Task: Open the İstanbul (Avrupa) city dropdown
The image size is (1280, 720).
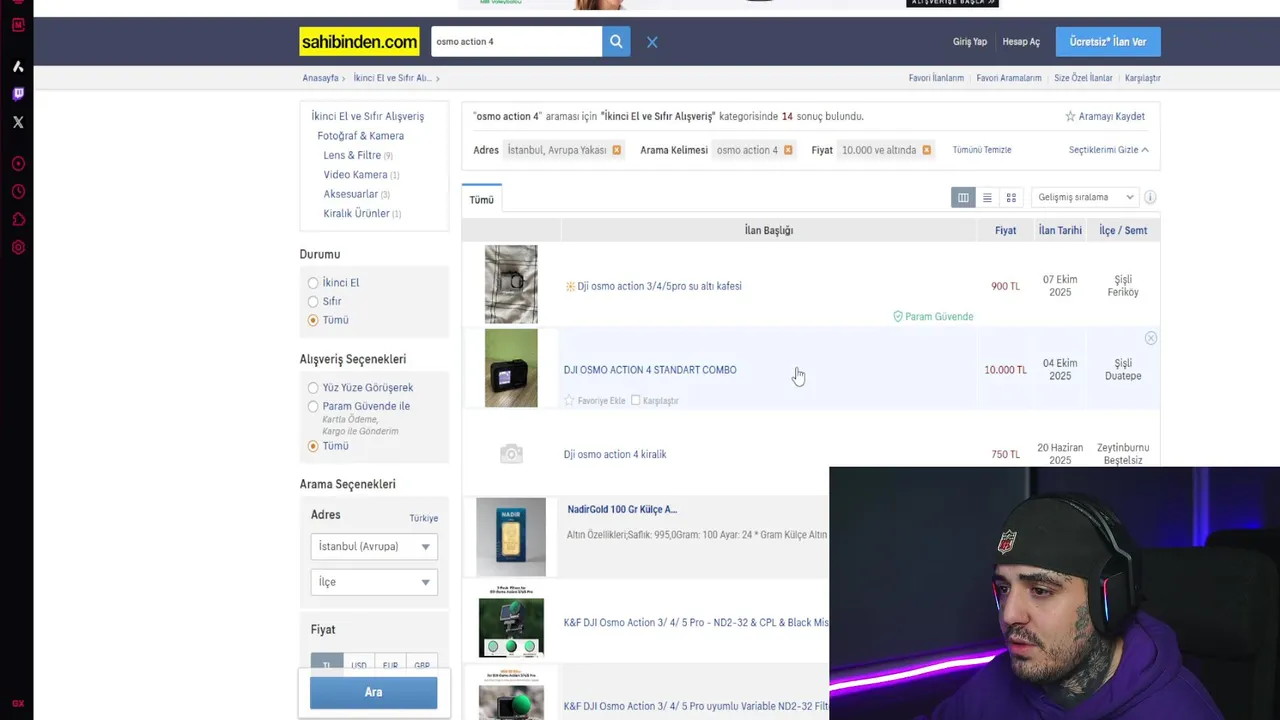Action: (374, 547)
